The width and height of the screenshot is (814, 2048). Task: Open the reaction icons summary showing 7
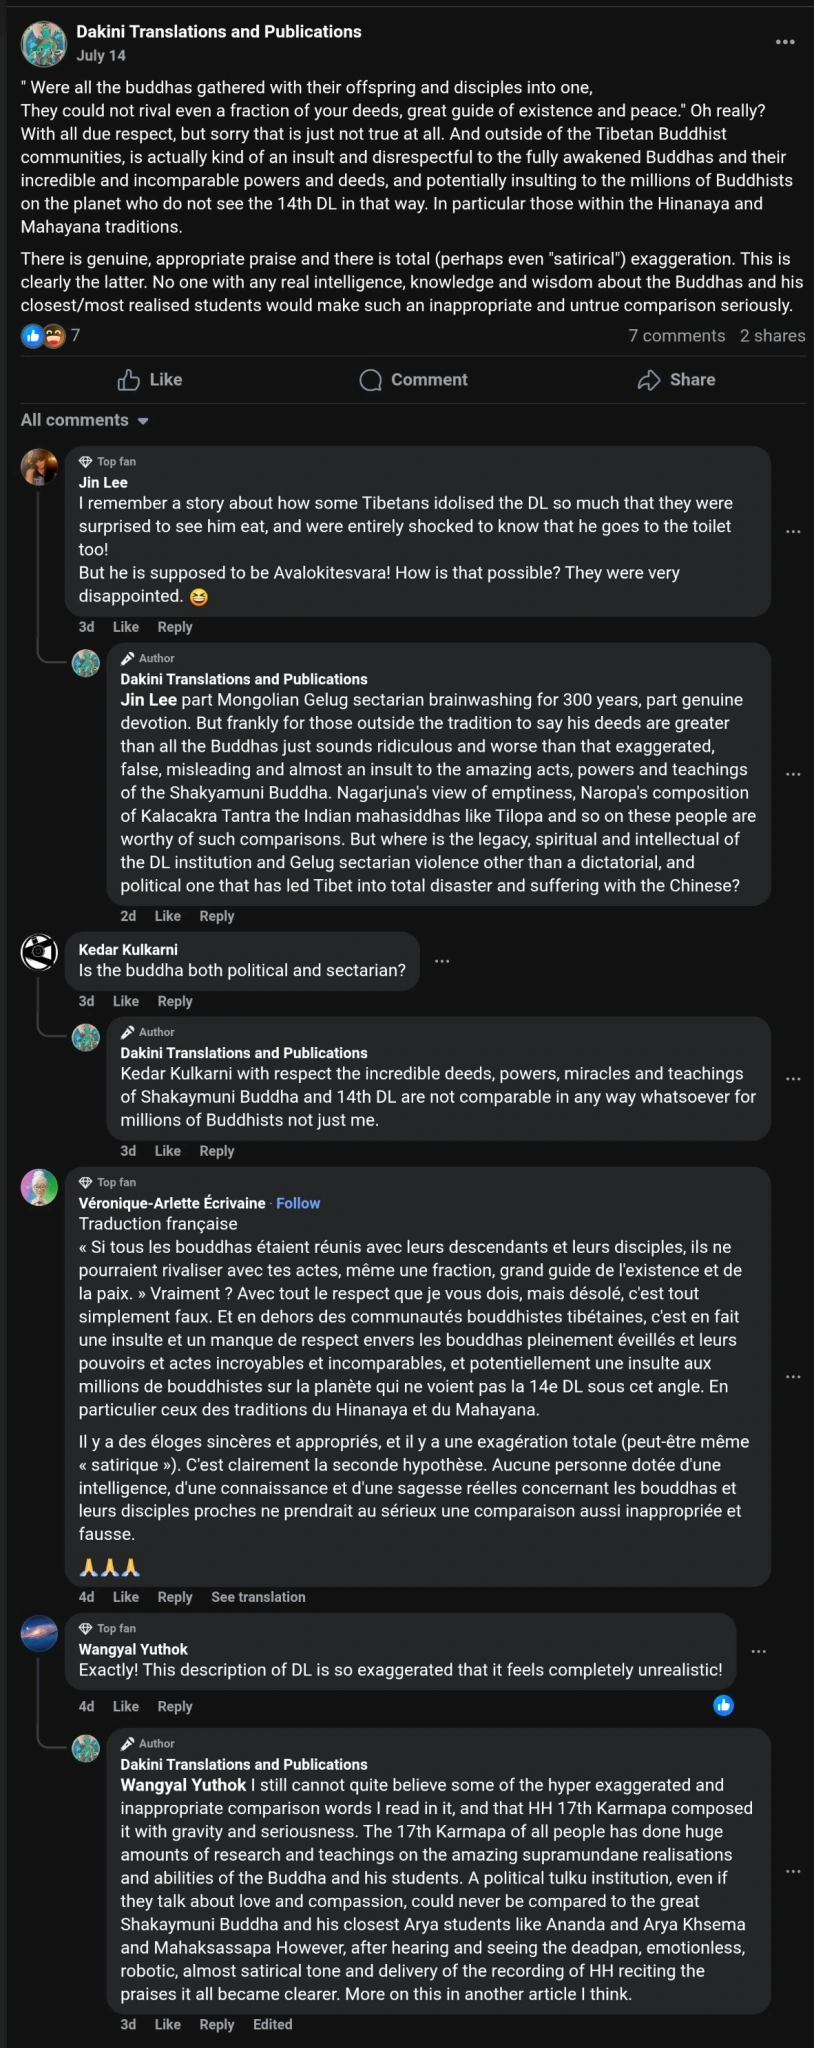[x=44, y=336]
